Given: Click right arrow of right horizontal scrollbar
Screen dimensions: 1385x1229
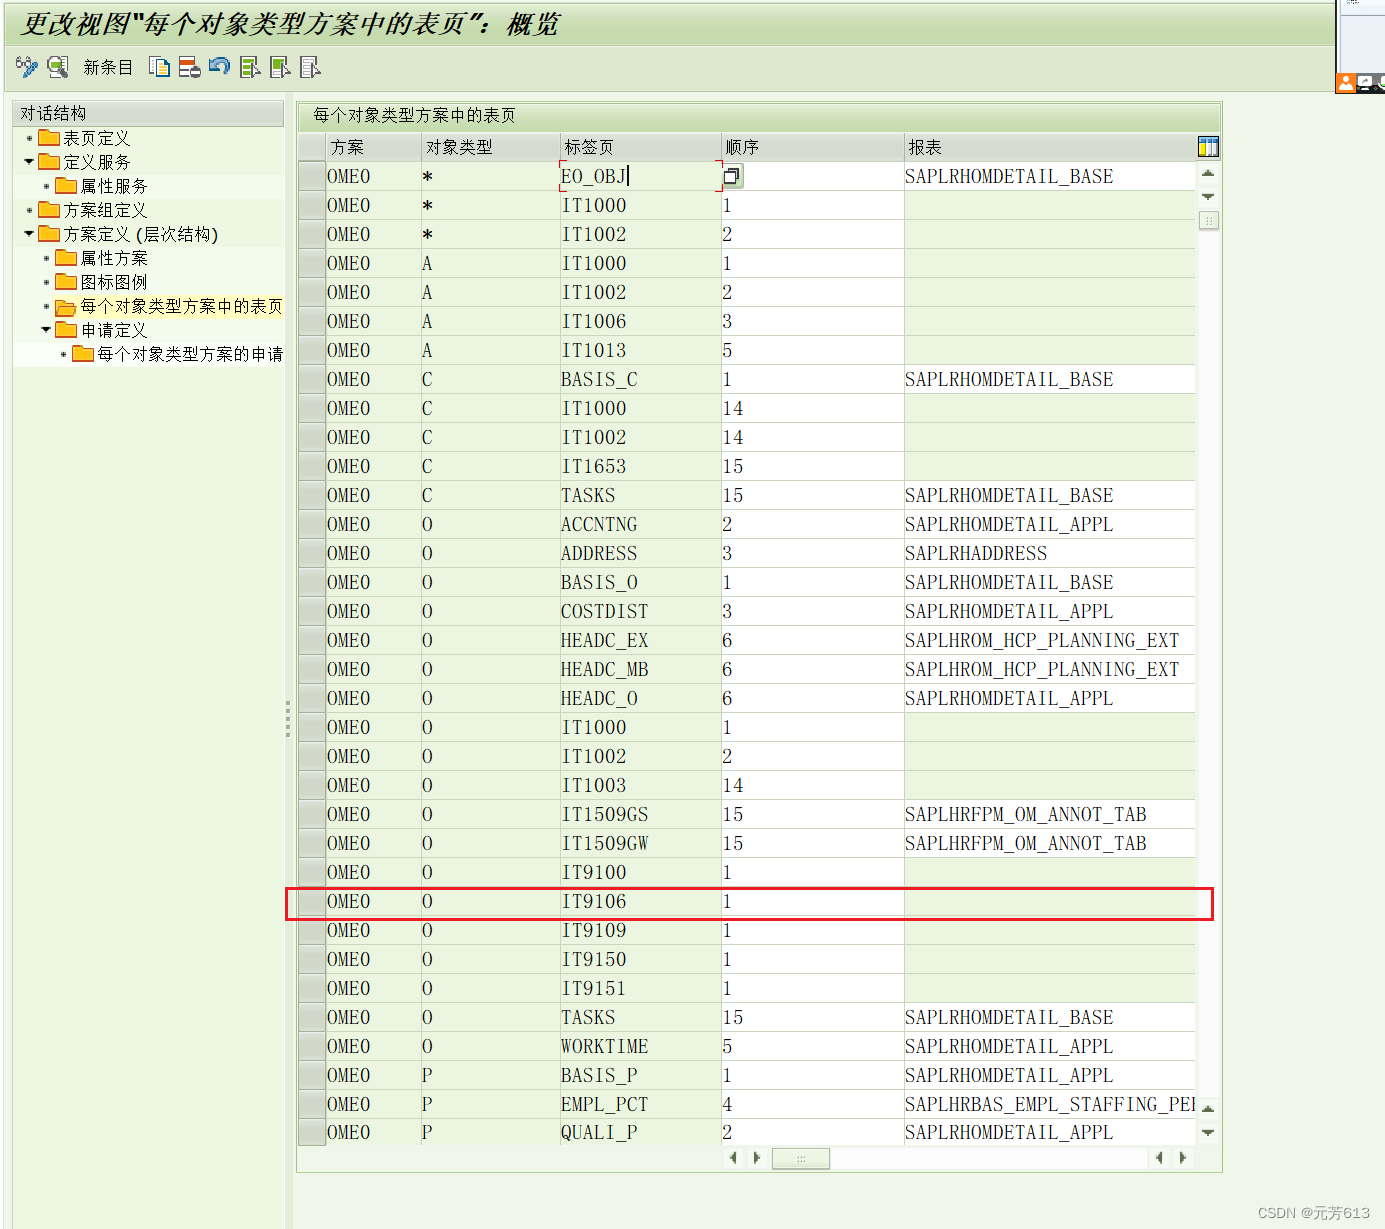Looking at the screenshot, I should [x=1183, y=1158].
